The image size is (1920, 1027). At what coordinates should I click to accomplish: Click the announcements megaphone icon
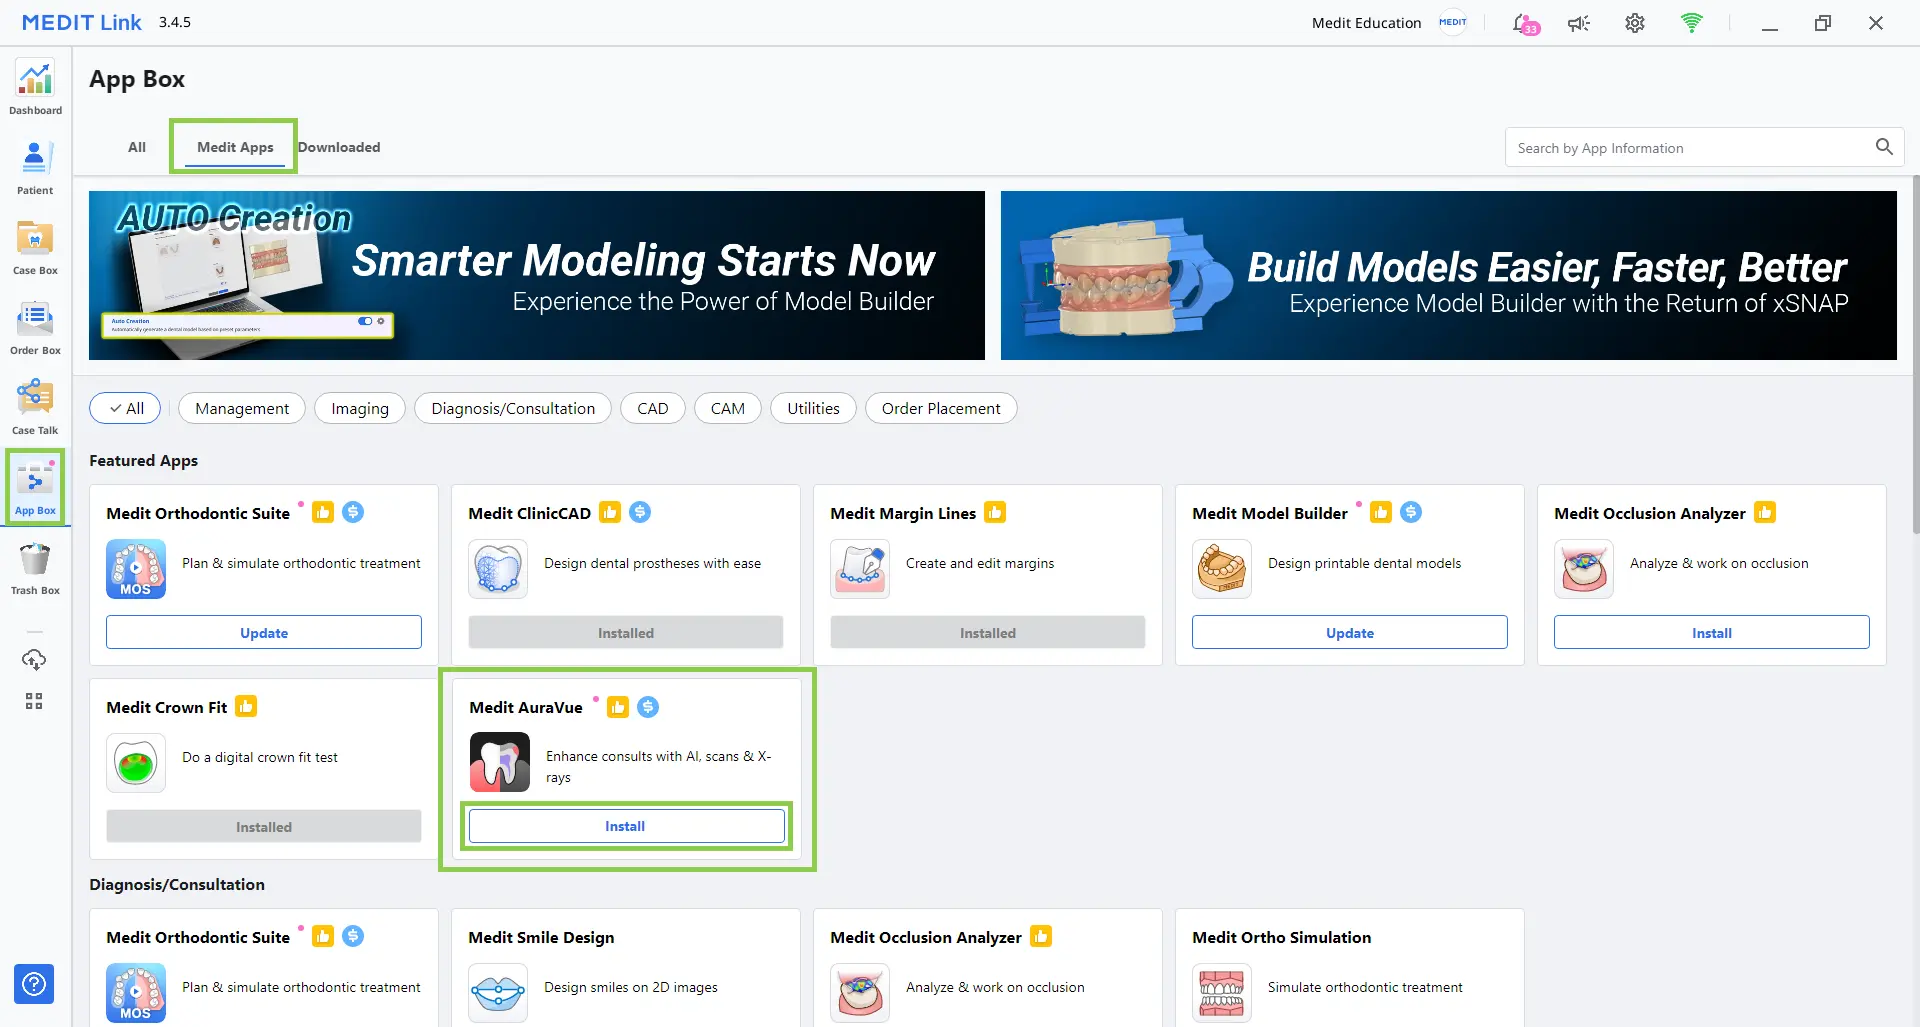1579,23
